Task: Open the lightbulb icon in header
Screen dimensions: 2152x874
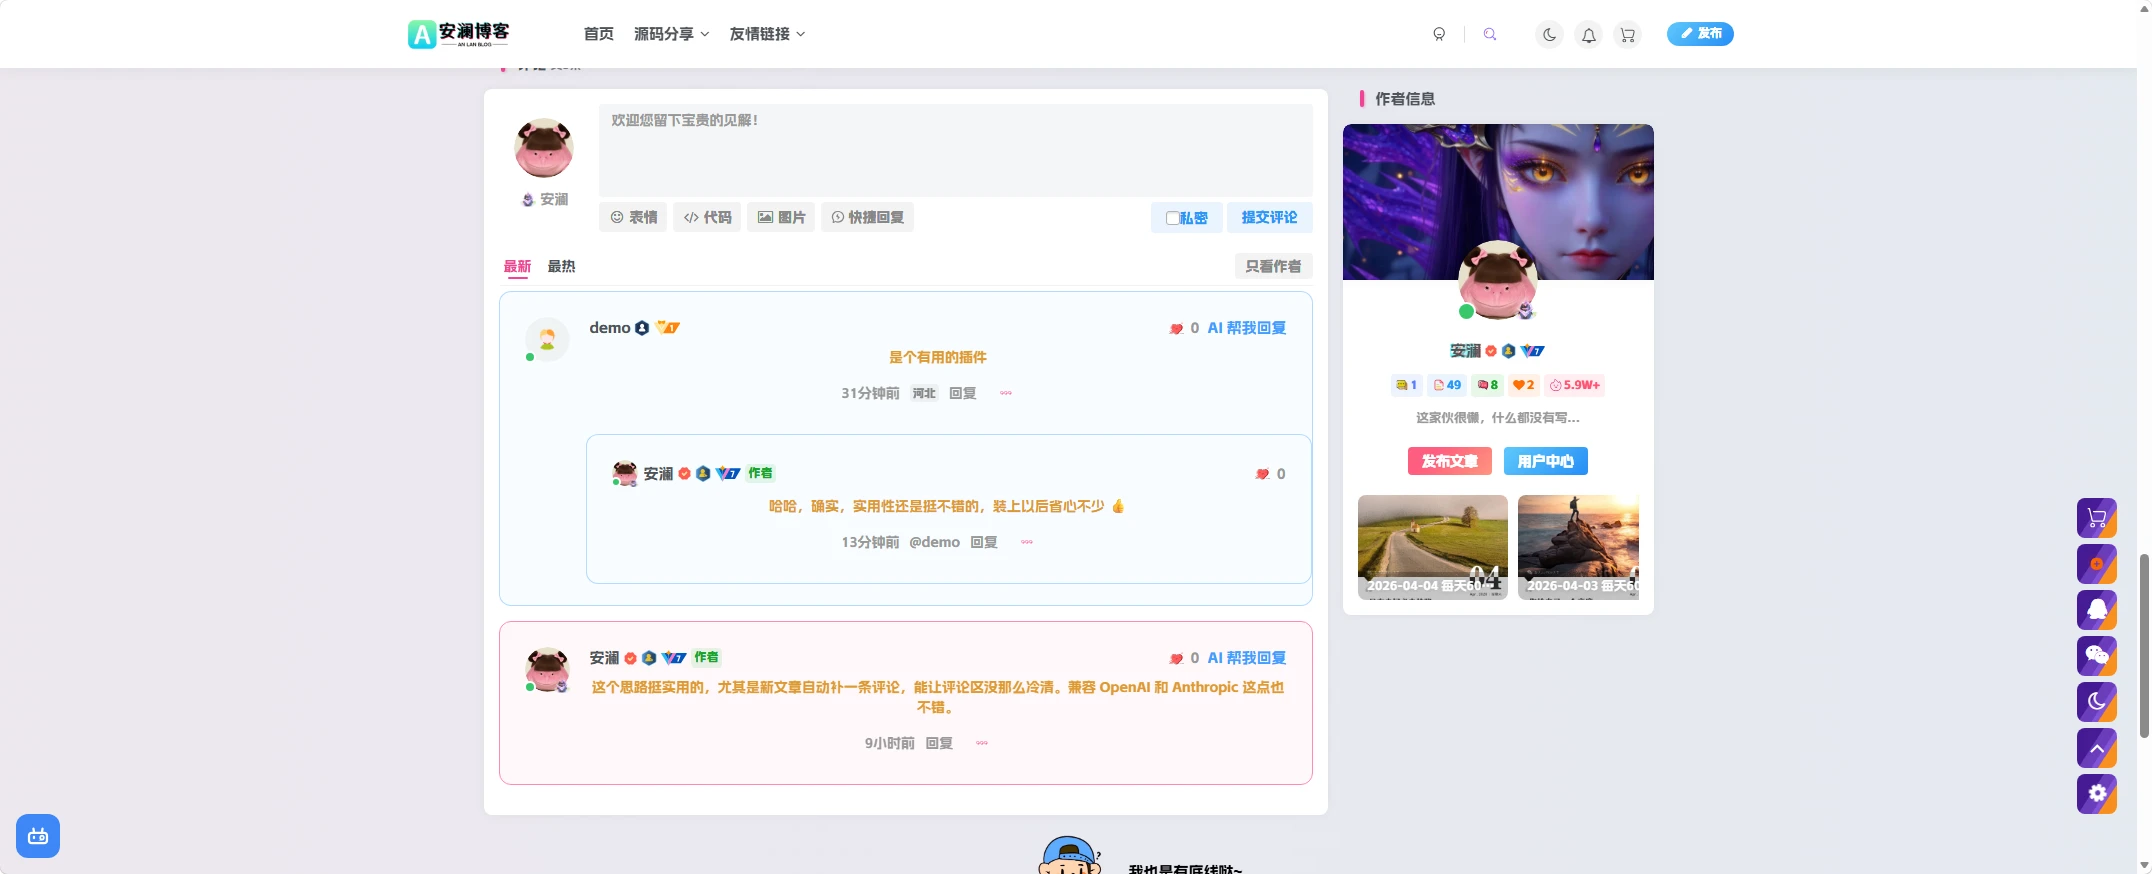Action: (1439, 34)
